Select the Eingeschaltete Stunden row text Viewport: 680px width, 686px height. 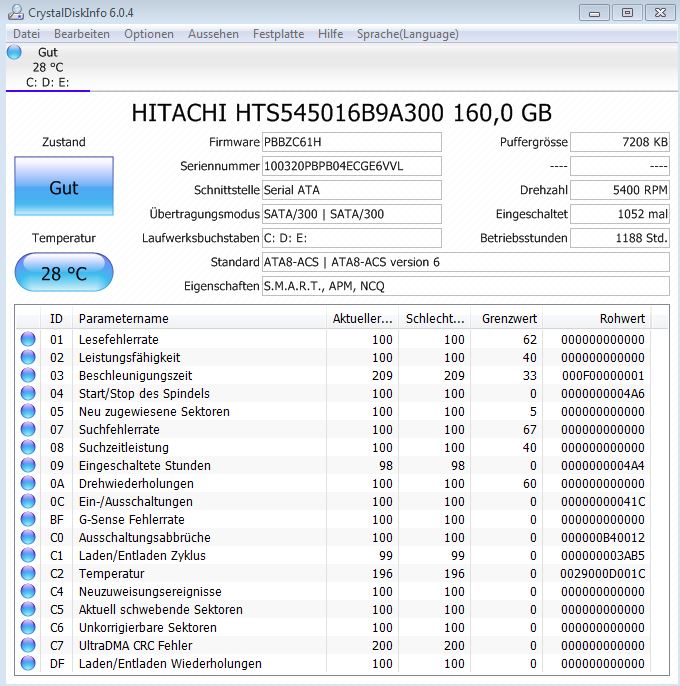click(x=144, y=466)
